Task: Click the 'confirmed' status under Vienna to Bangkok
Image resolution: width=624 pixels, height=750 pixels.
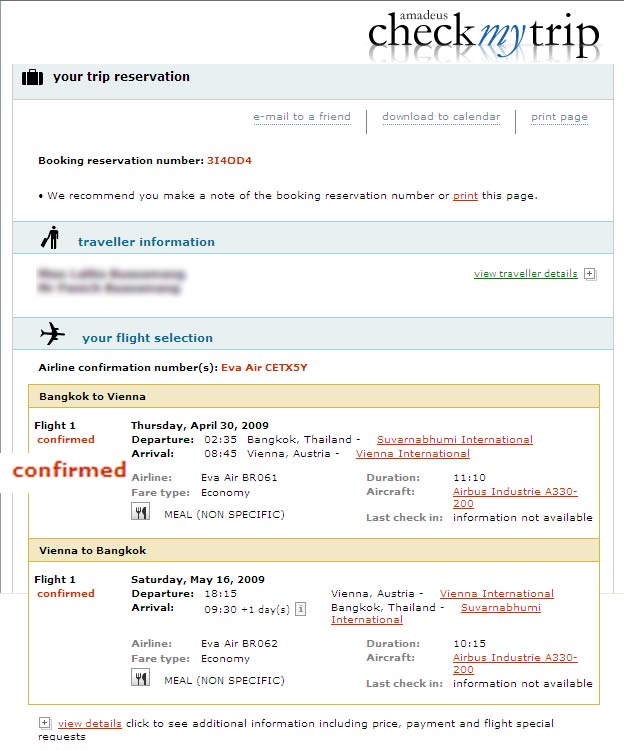Action: [66, 594]
